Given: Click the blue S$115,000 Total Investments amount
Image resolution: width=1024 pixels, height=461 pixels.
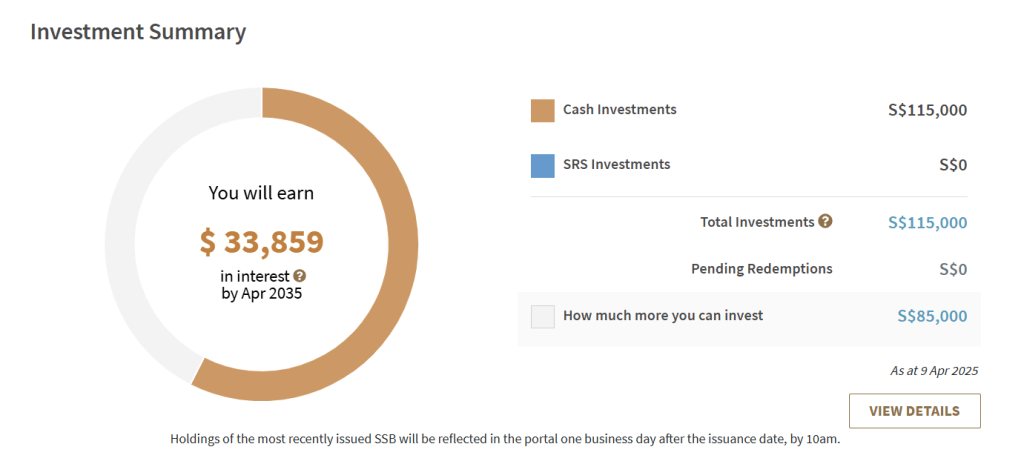Looking at the screenshot, I should pyautogui.click(x=927, y=222).
